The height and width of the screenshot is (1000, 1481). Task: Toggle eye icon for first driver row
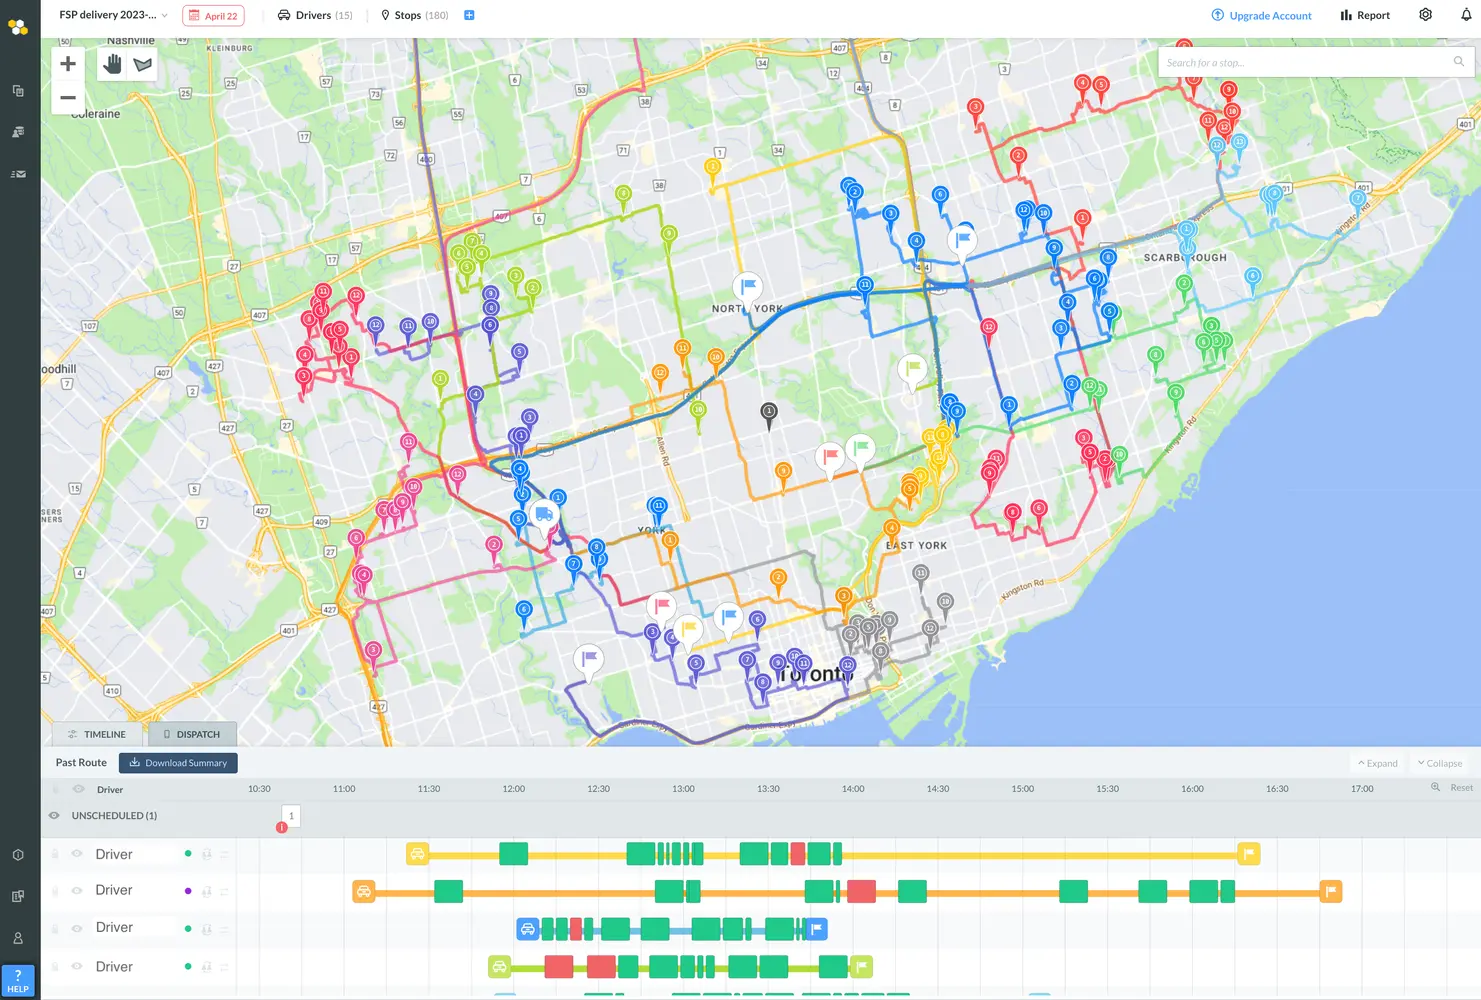click(x=77, y=854)
